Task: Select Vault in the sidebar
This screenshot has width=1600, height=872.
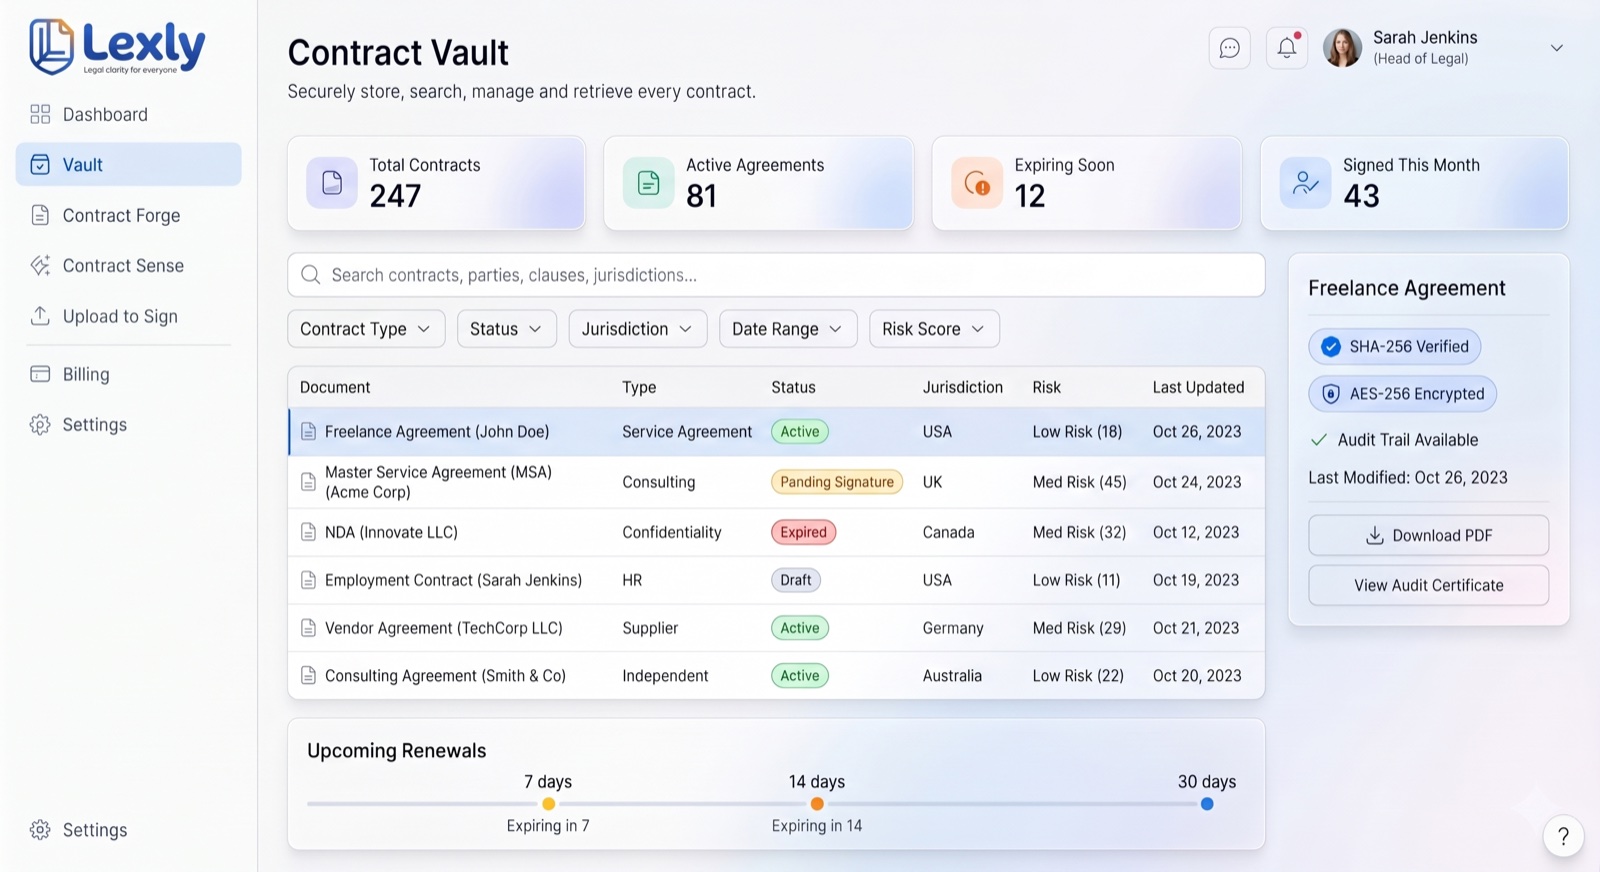Action: 128,164
